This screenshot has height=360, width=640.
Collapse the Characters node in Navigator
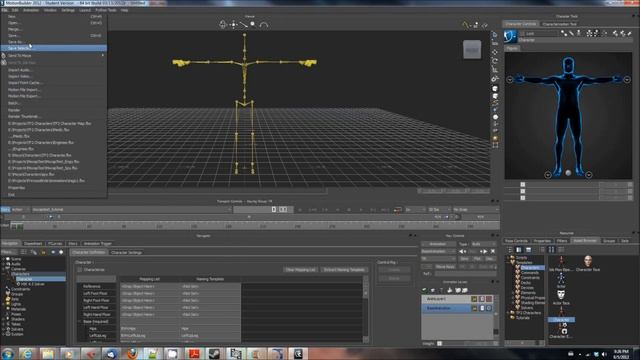point(3,274)
